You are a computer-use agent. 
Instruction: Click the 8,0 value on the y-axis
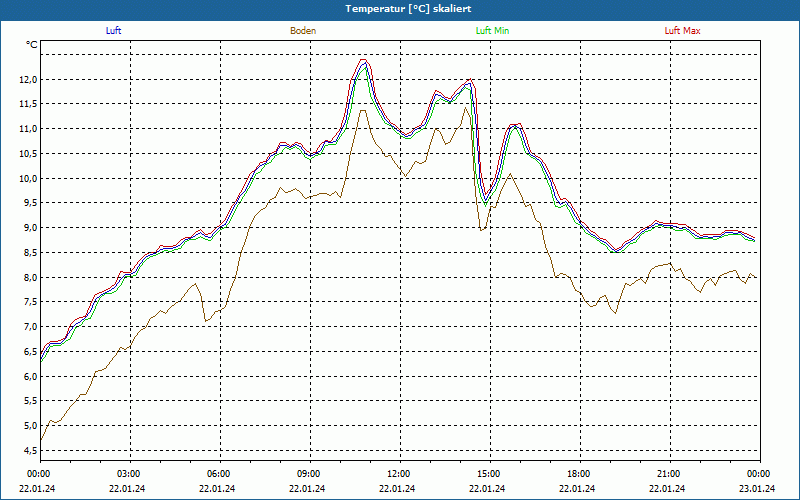coord(31,277)
